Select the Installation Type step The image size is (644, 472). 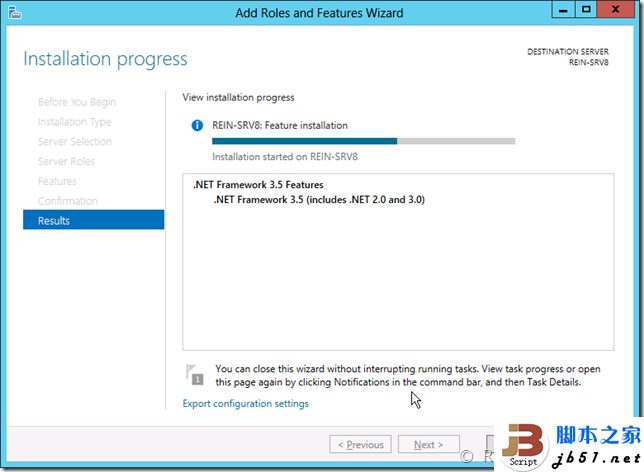74,122
